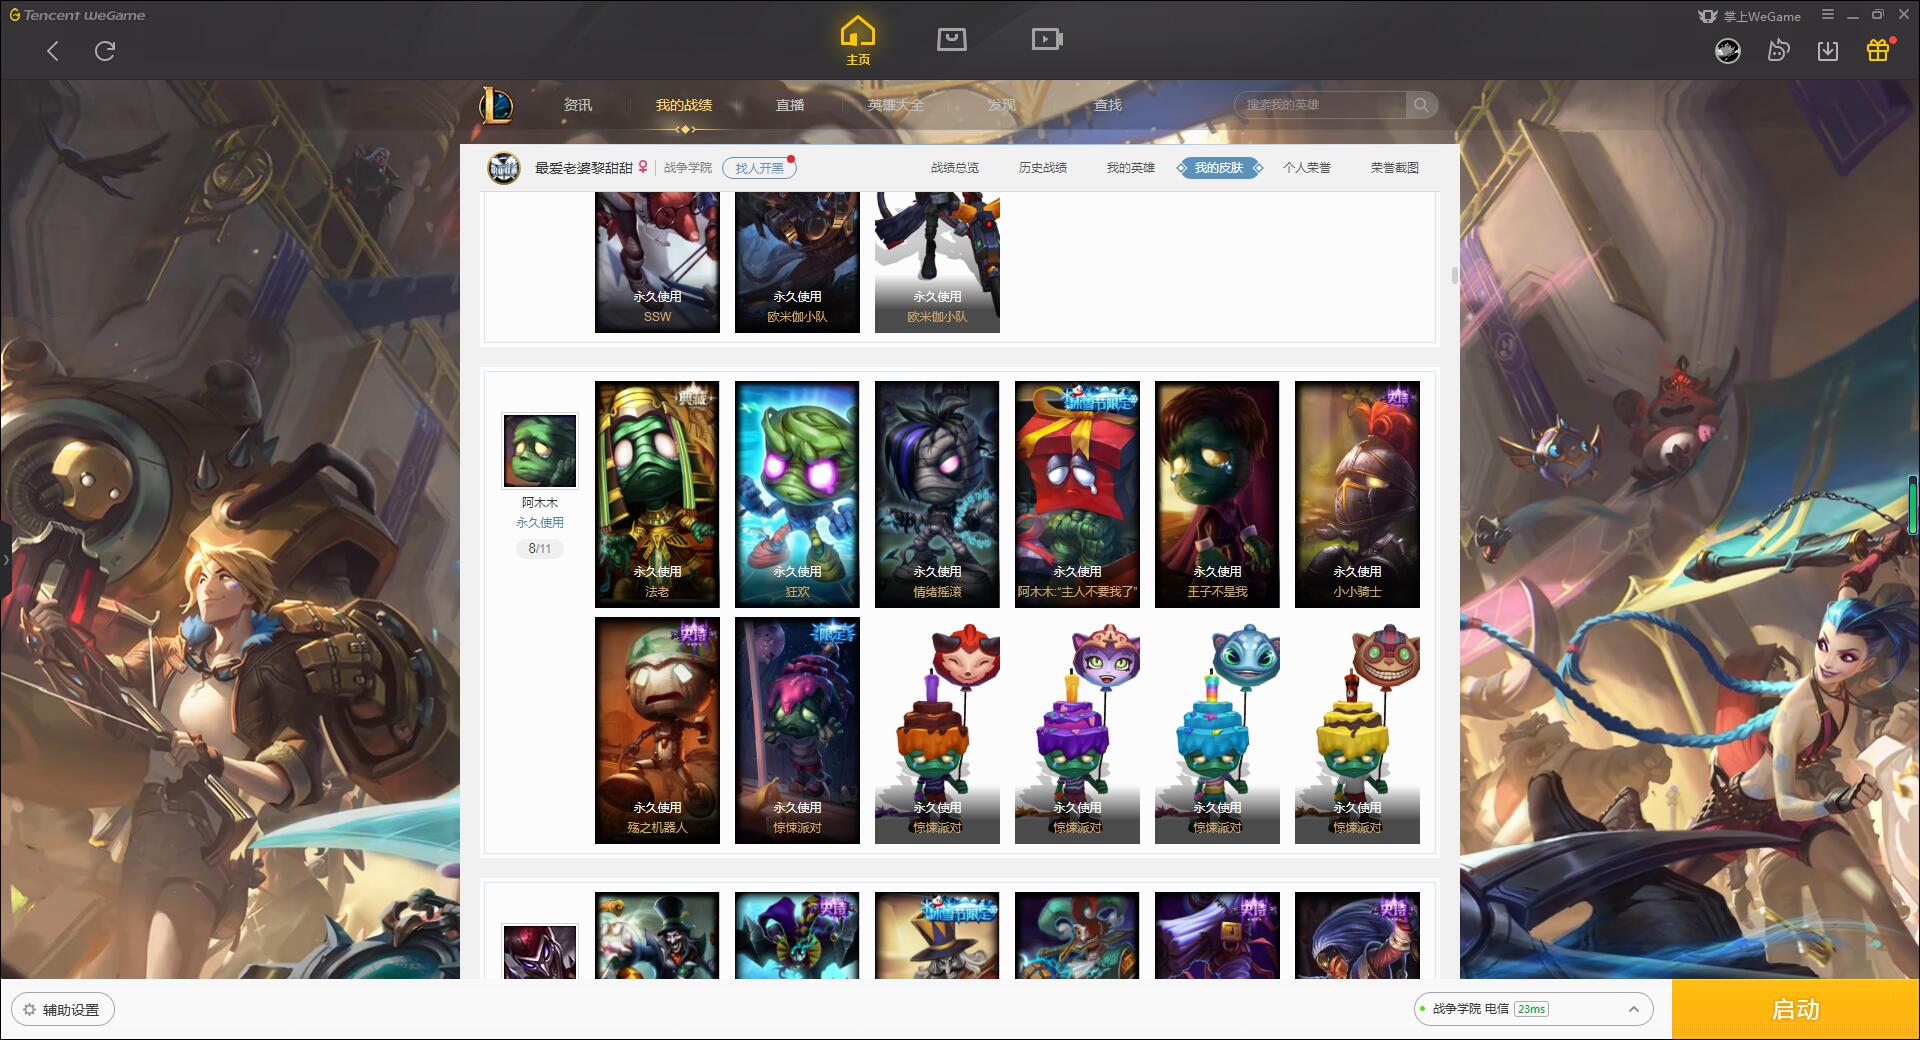Select the 法老 Amumu skin thumbnail
The image size is (1920, 1040).
(x=657, y=494)
